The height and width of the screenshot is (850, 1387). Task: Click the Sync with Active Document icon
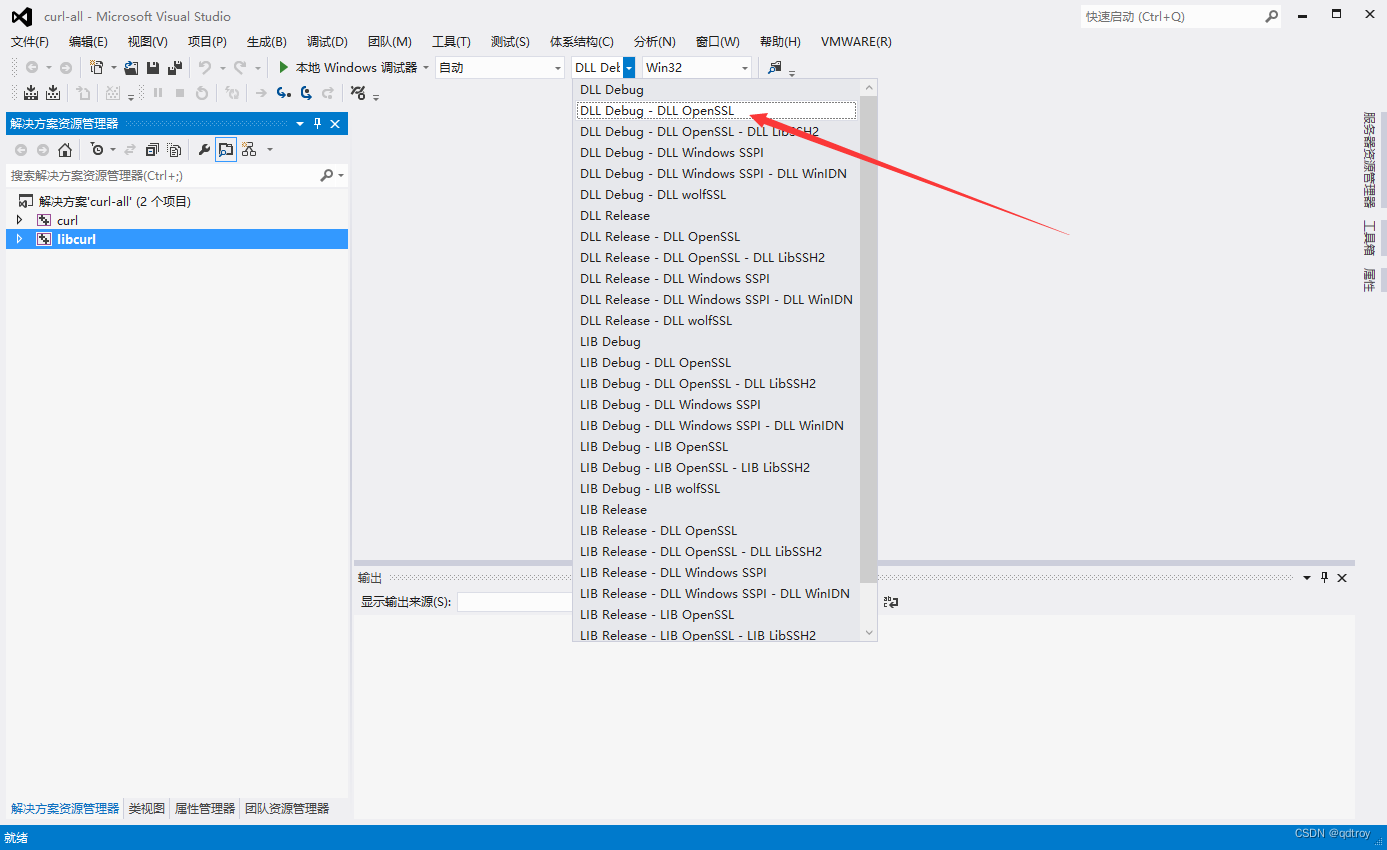[x=129, y=149]
